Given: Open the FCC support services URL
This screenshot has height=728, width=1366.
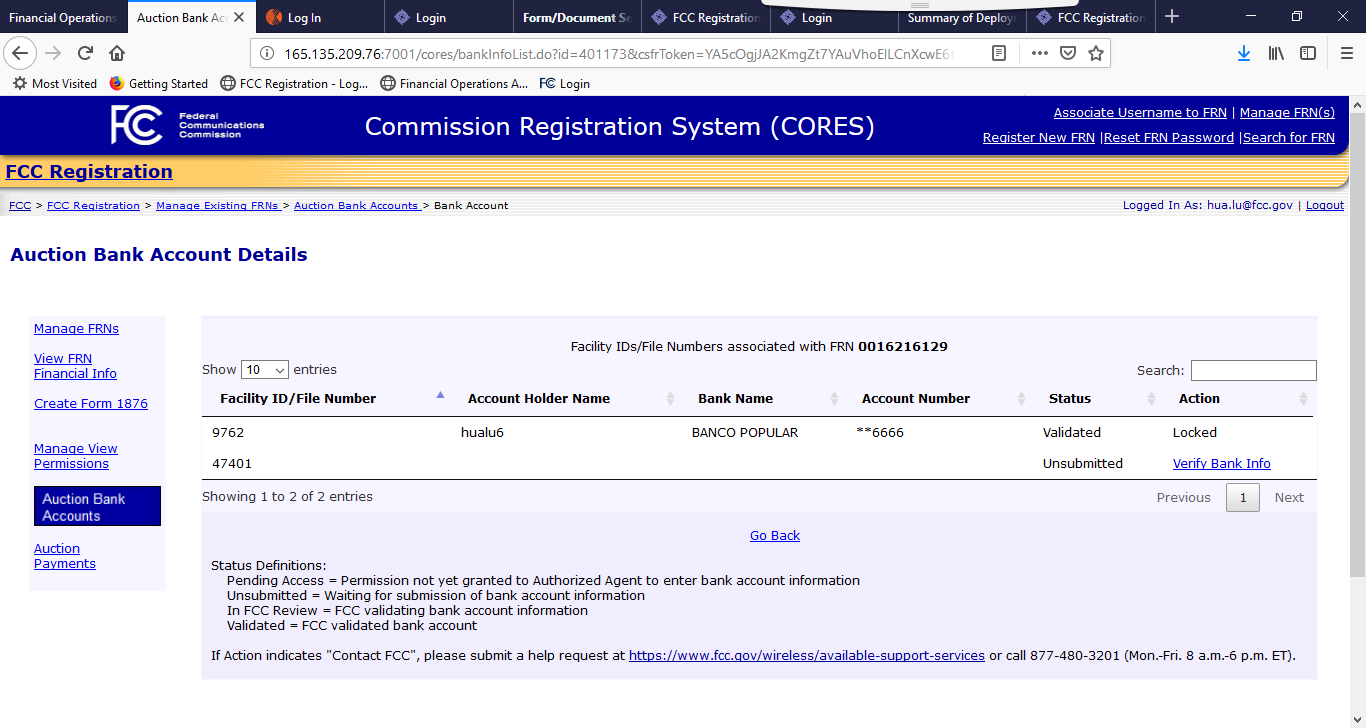Looking at the screenshot, I should [x=807, y=656].
